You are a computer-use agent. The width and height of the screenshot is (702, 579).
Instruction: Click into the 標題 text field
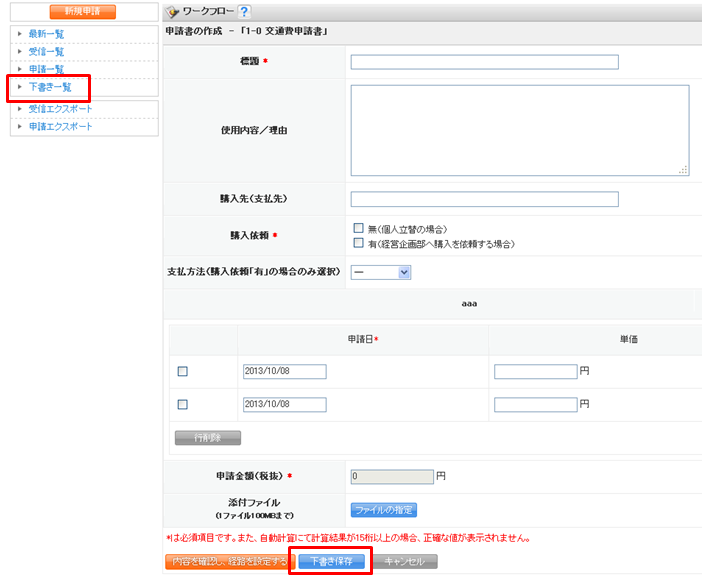tap(484, 62)
